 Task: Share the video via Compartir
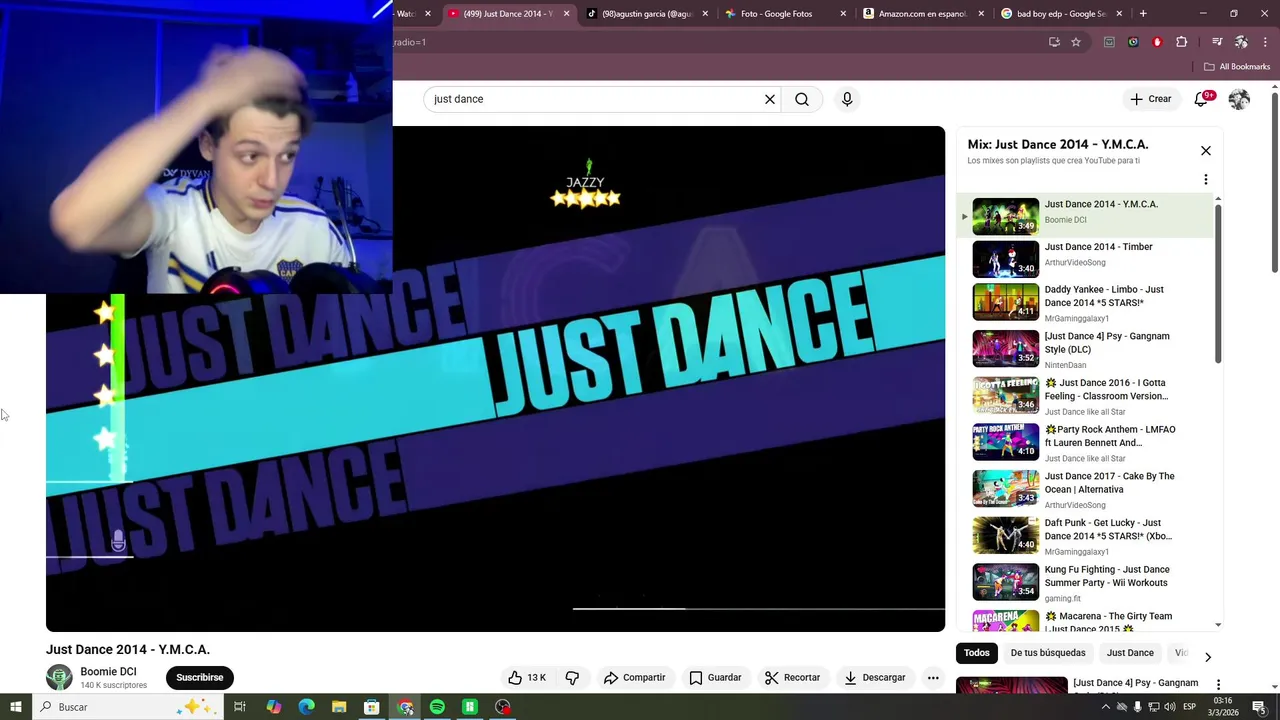tap(634, 677)
